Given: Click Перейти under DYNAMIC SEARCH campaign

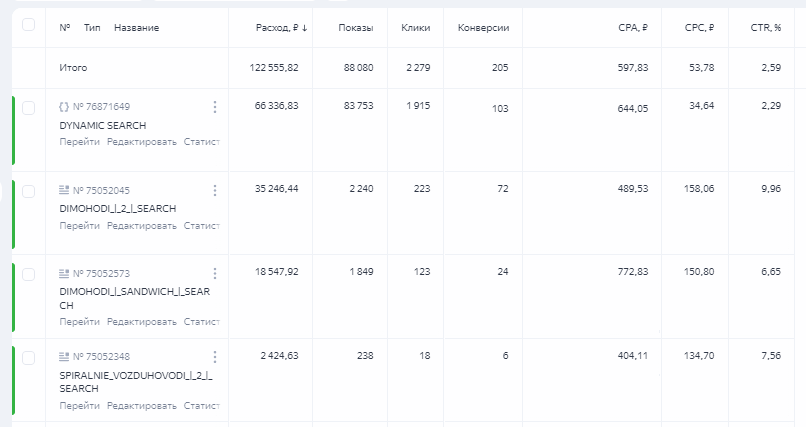Looking at the screenshot, I should [79, 142].
